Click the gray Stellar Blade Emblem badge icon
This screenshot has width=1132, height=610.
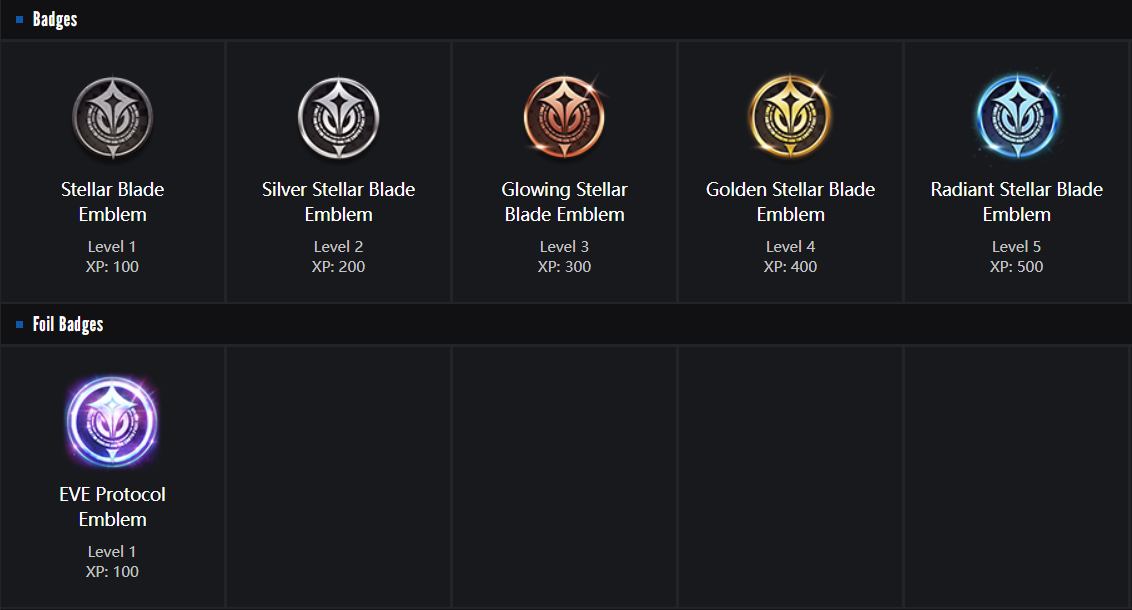[x=113, y=118]
